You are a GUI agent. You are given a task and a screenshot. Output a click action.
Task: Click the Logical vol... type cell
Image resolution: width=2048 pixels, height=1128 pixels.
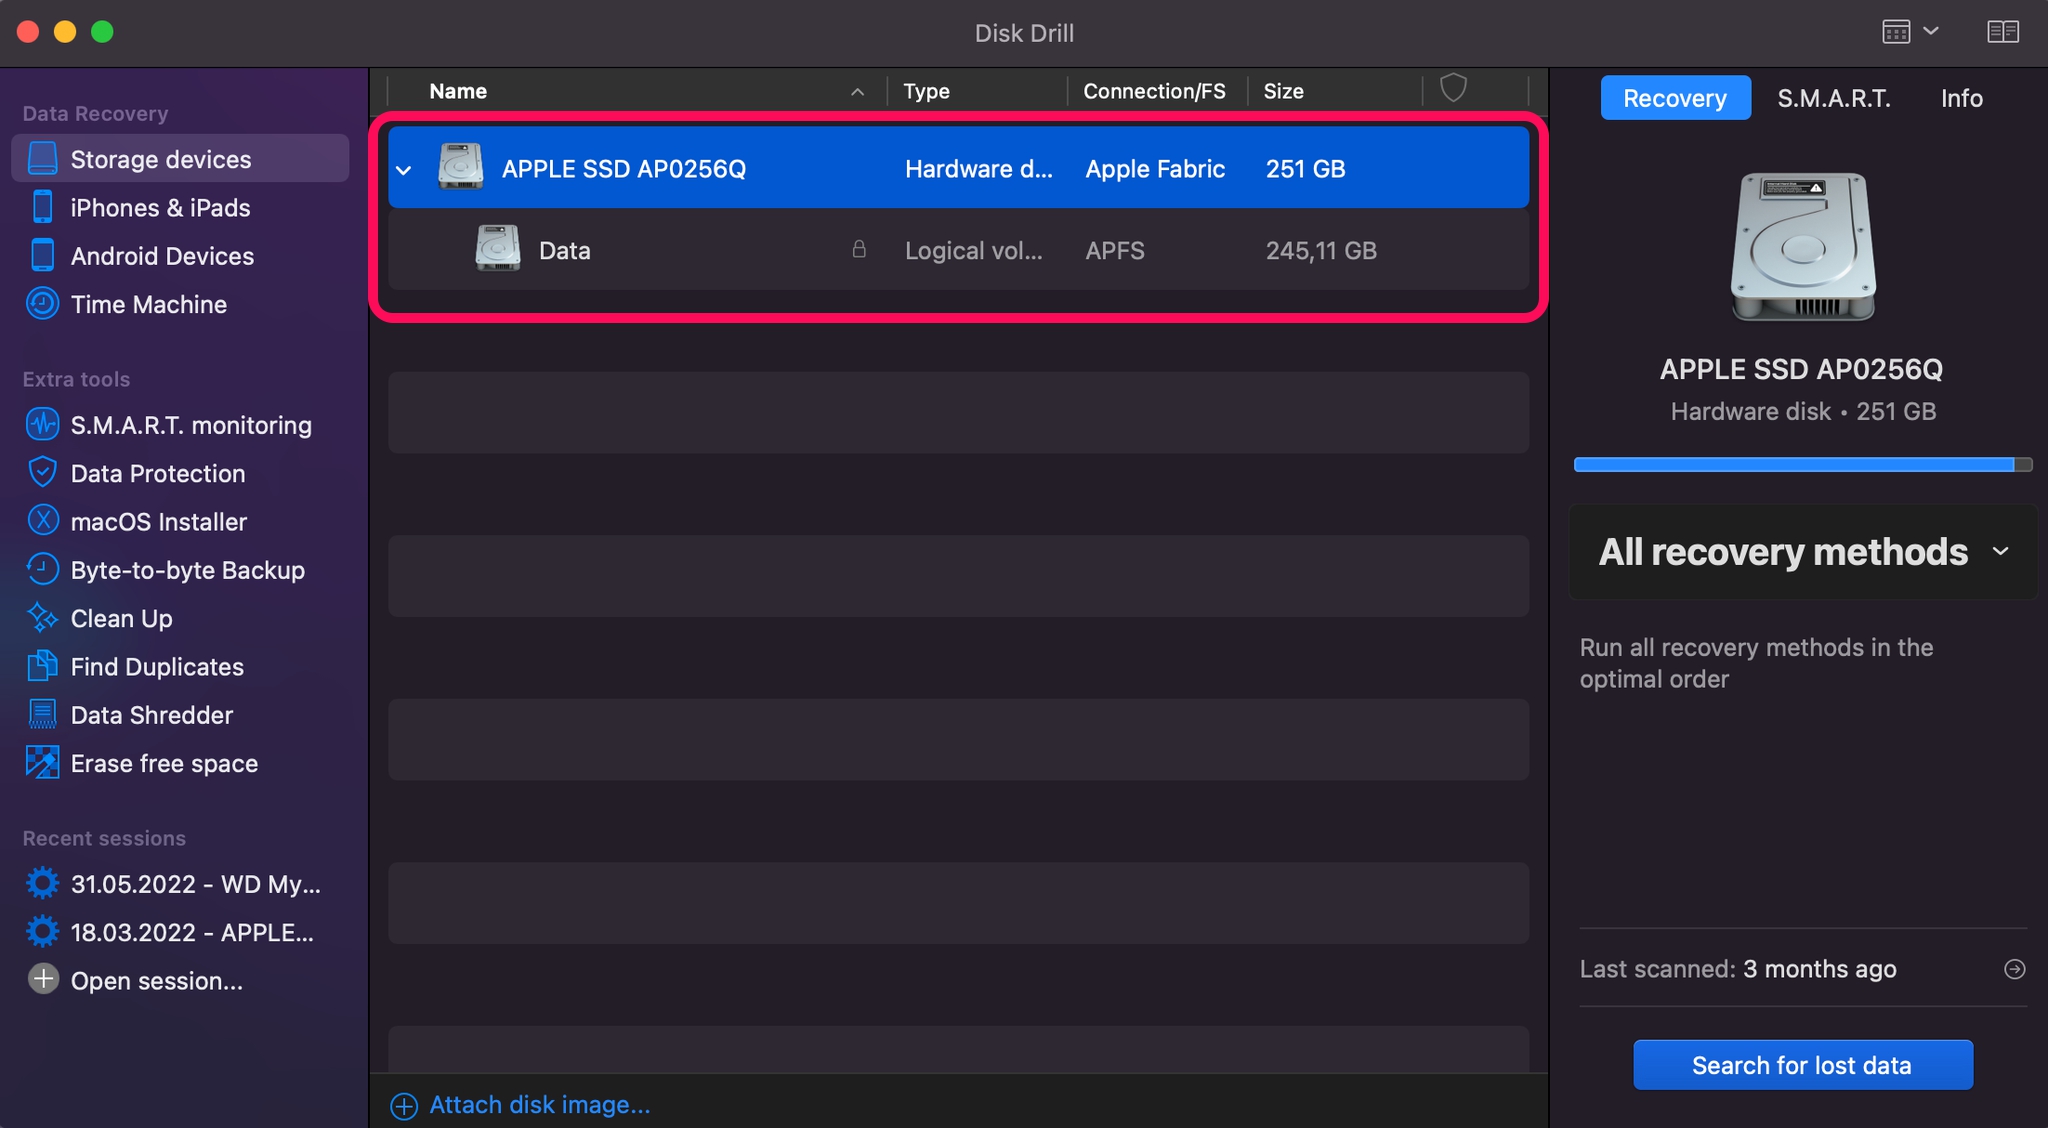coord(974,250)
